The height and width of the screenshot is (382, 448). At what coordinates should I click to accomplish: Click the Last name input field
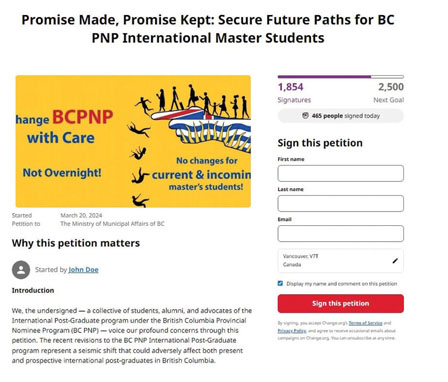click(x=341, y=203)
